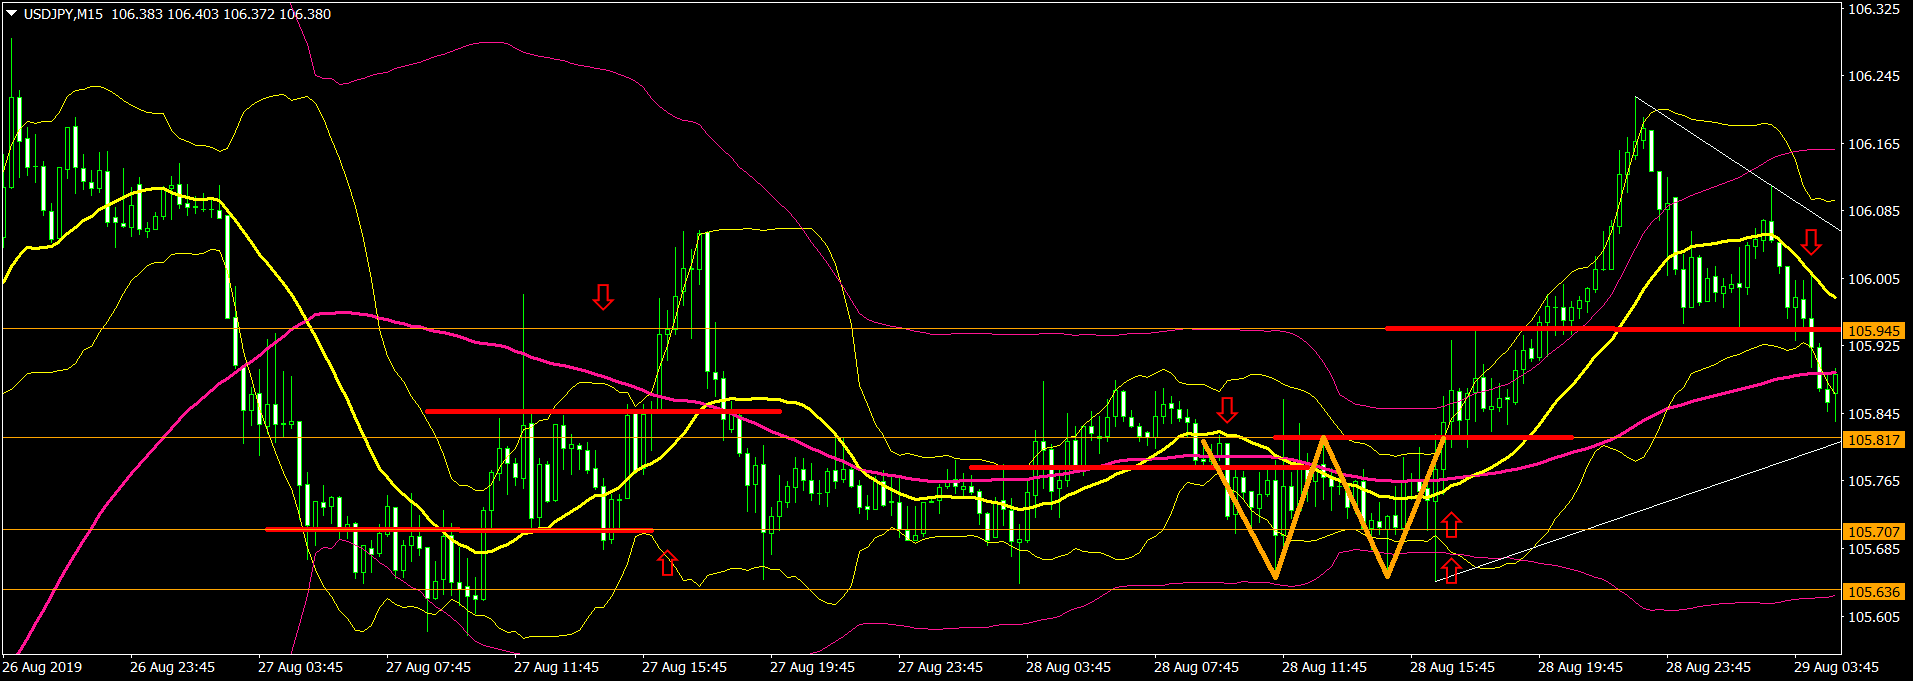The width and height of the screenshot is (1913, 681).
Task: Click the 27 Aug 07:45 time label
Action: (x=428, y=667)
